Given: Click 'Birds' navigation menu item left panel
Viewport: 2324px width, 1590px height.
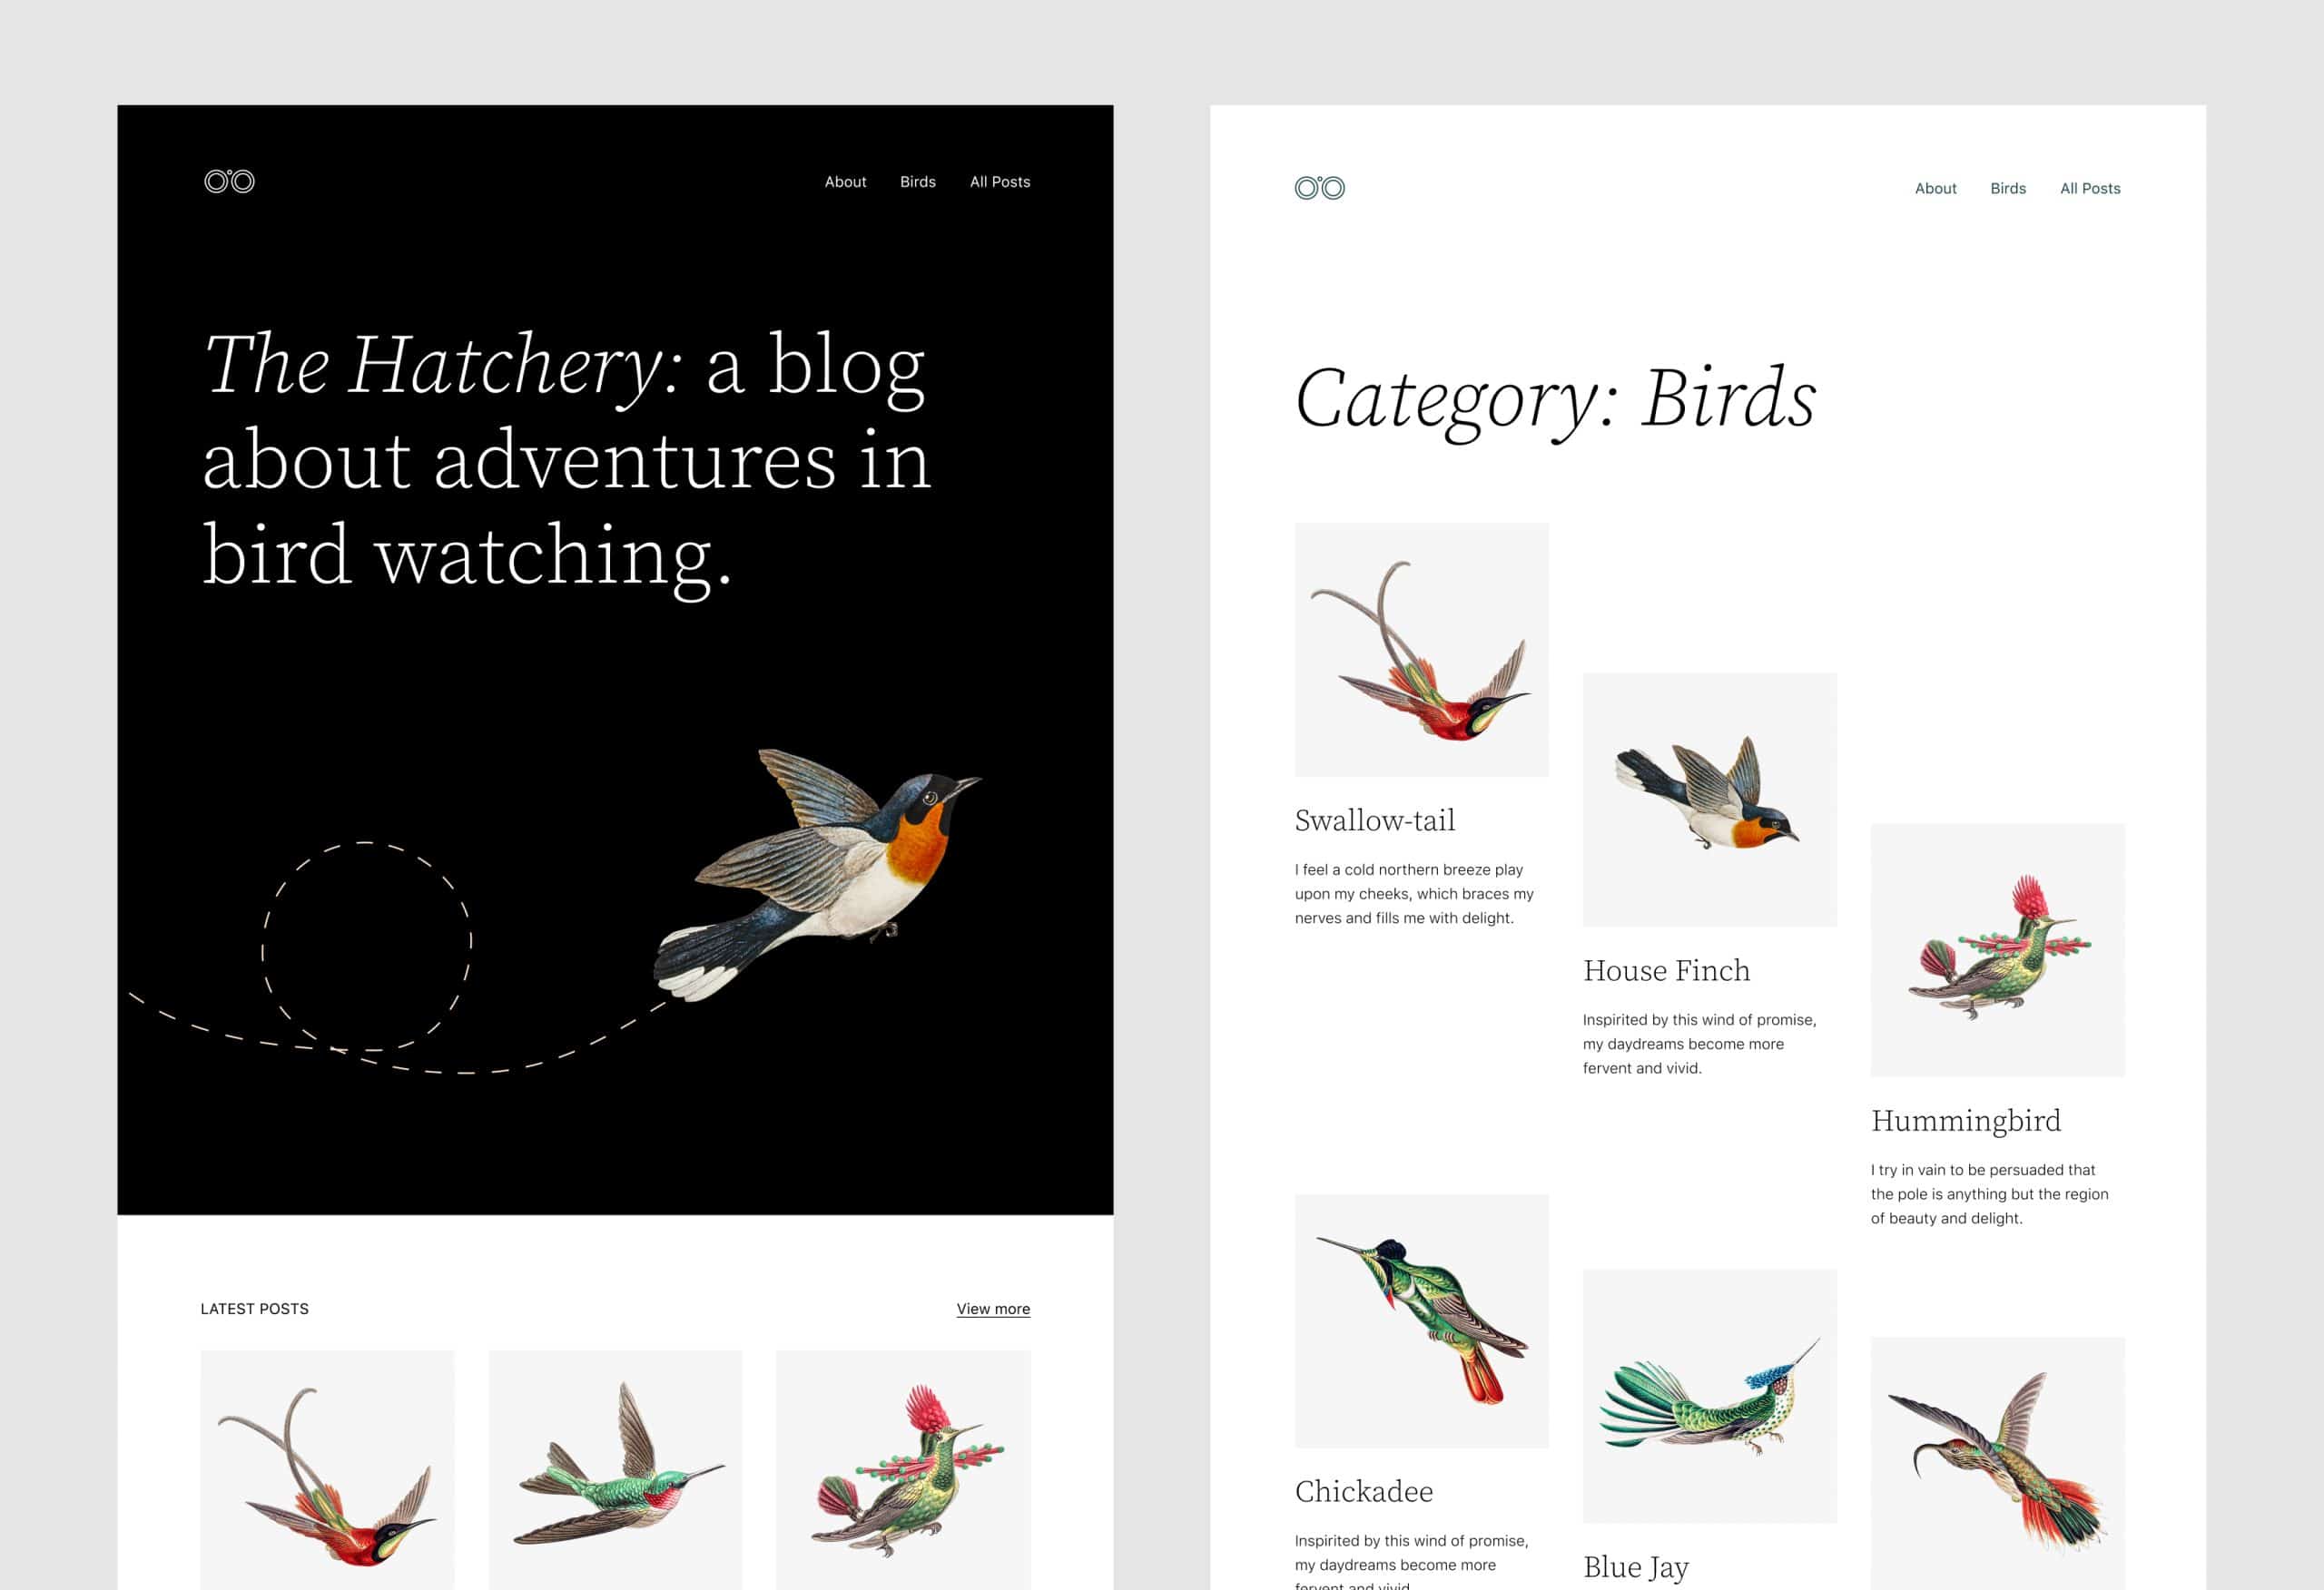Looking at the screenshot, I should coord(917,182).
